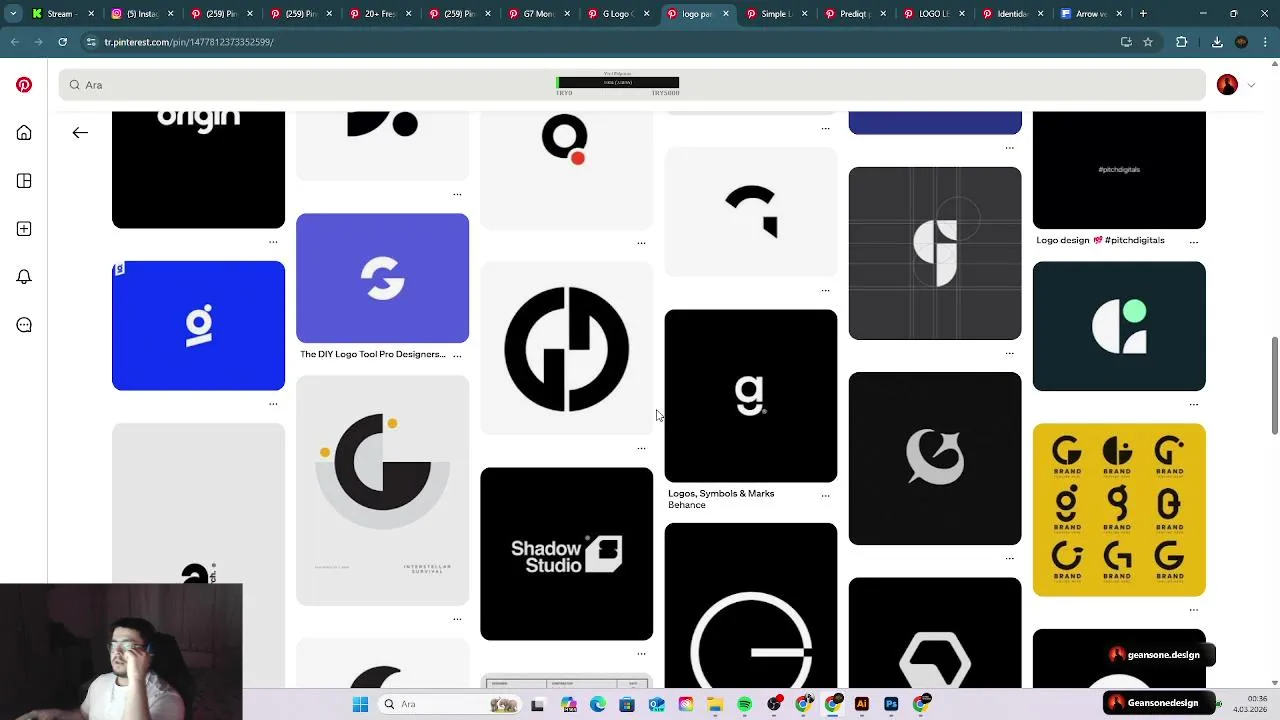Open more options for Logos, Symbols & Marks pin

(x=825, y=495)
